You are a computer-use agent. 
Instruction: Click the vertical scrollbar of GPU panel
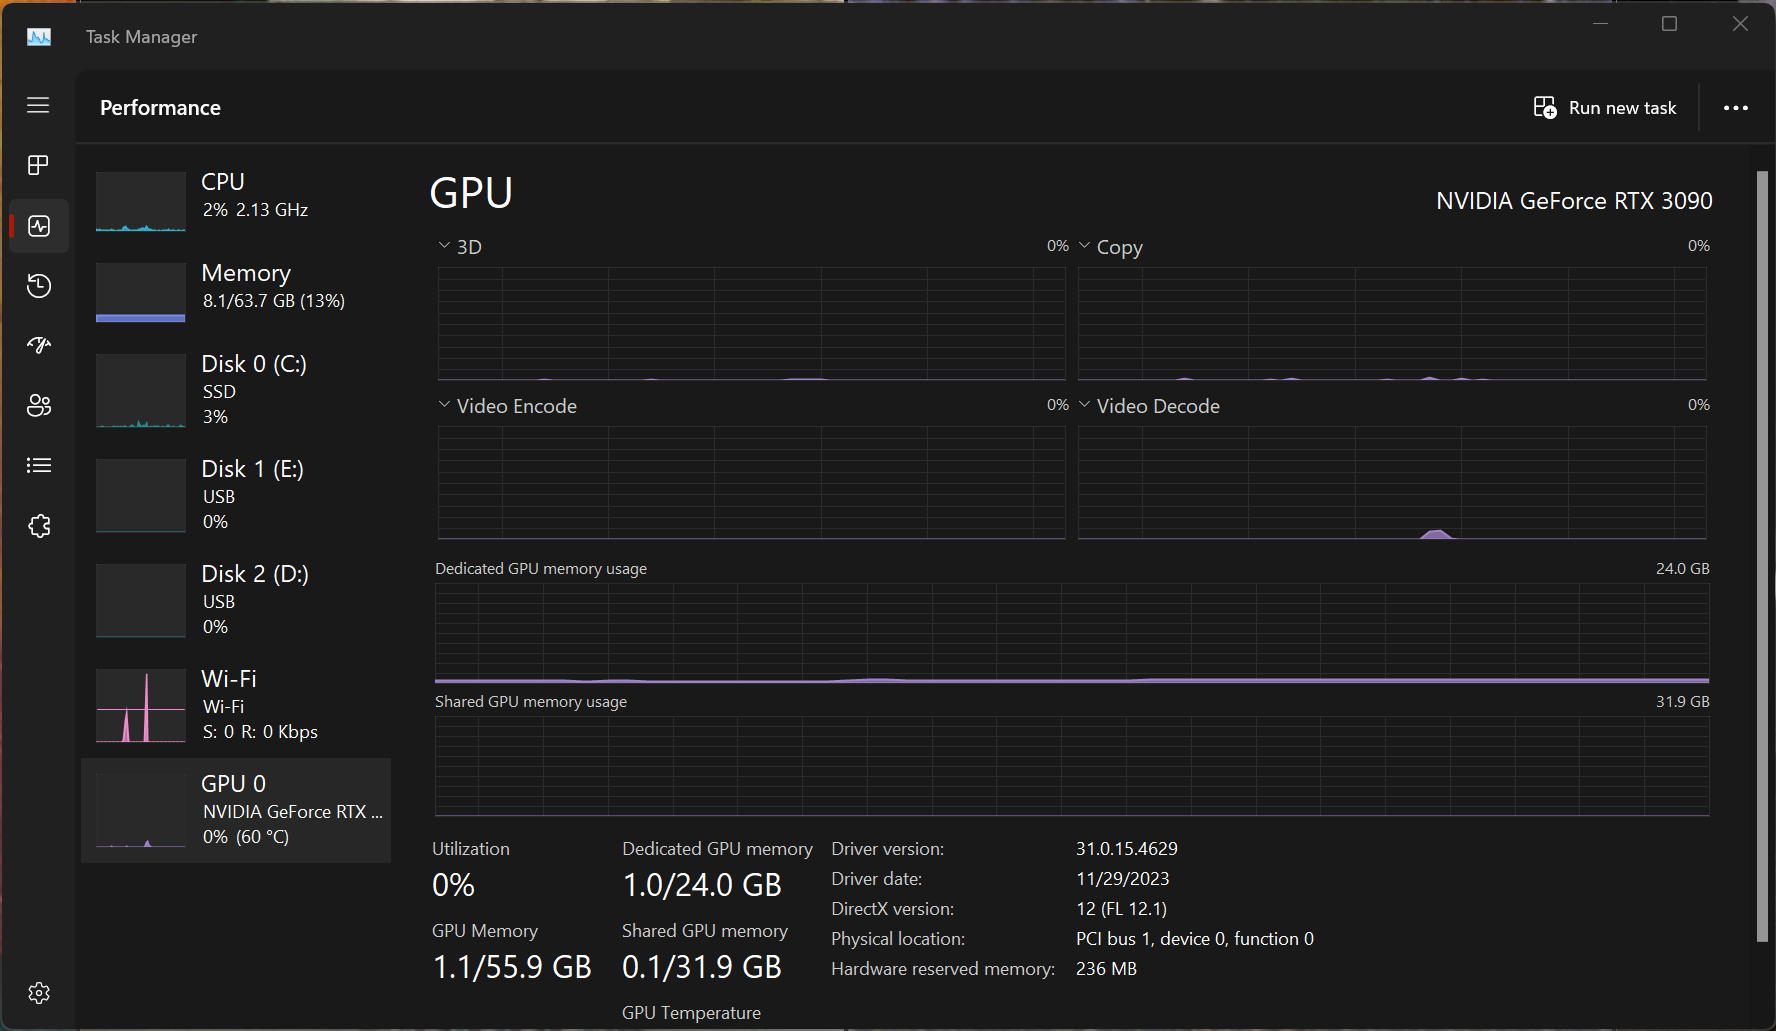point(1762,556)
